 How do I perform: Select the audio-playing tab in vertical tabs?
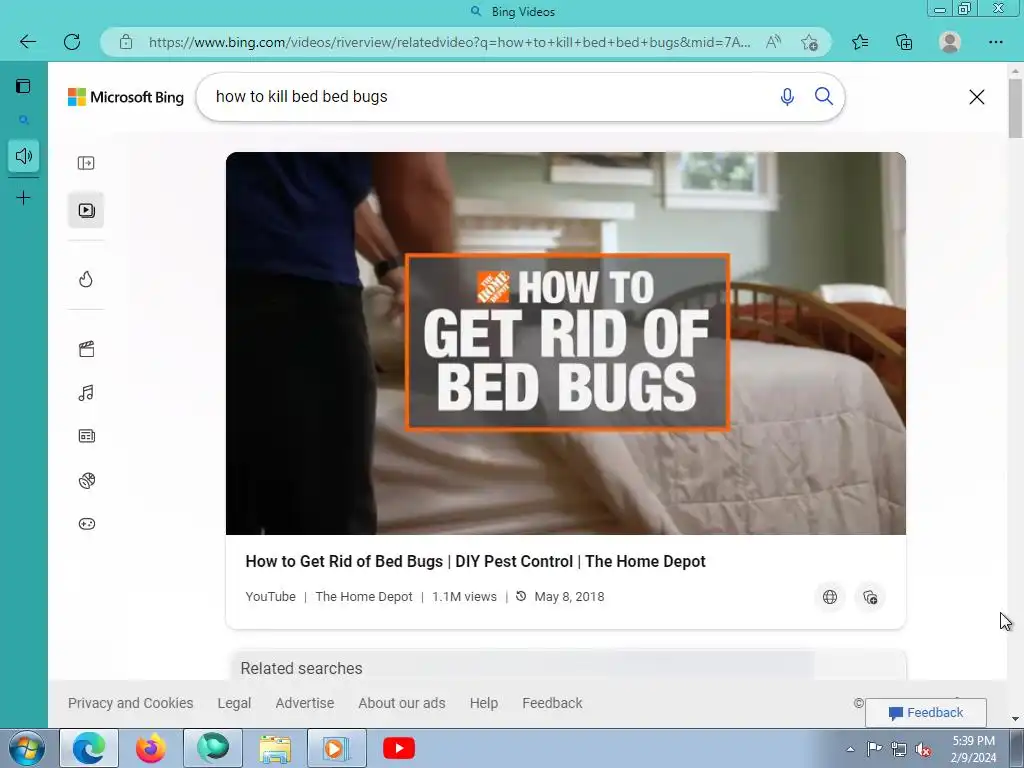pos(24,156)
